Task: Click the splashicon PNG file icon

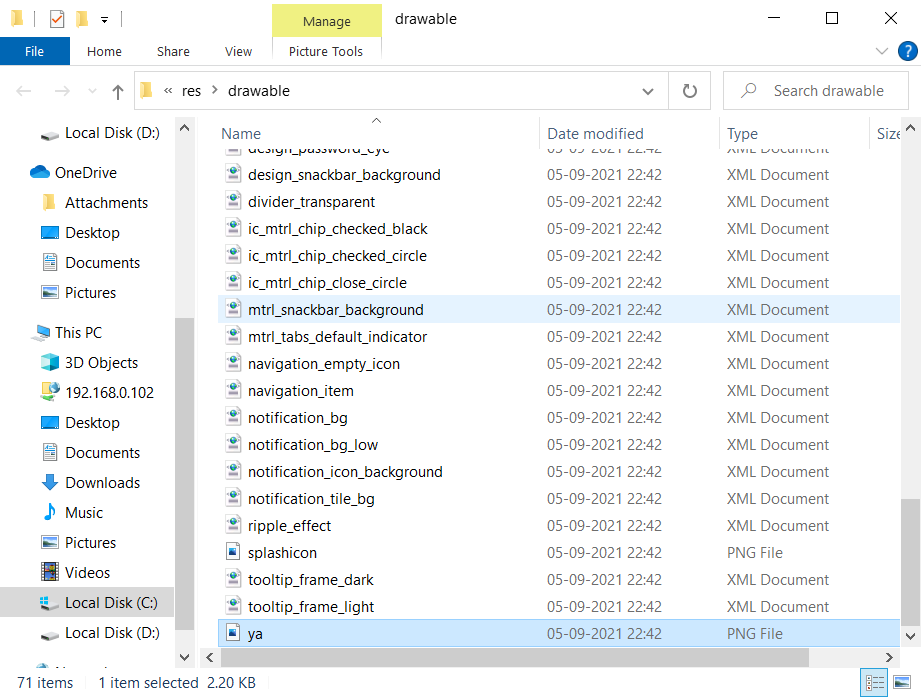Action: pos(233,553)
